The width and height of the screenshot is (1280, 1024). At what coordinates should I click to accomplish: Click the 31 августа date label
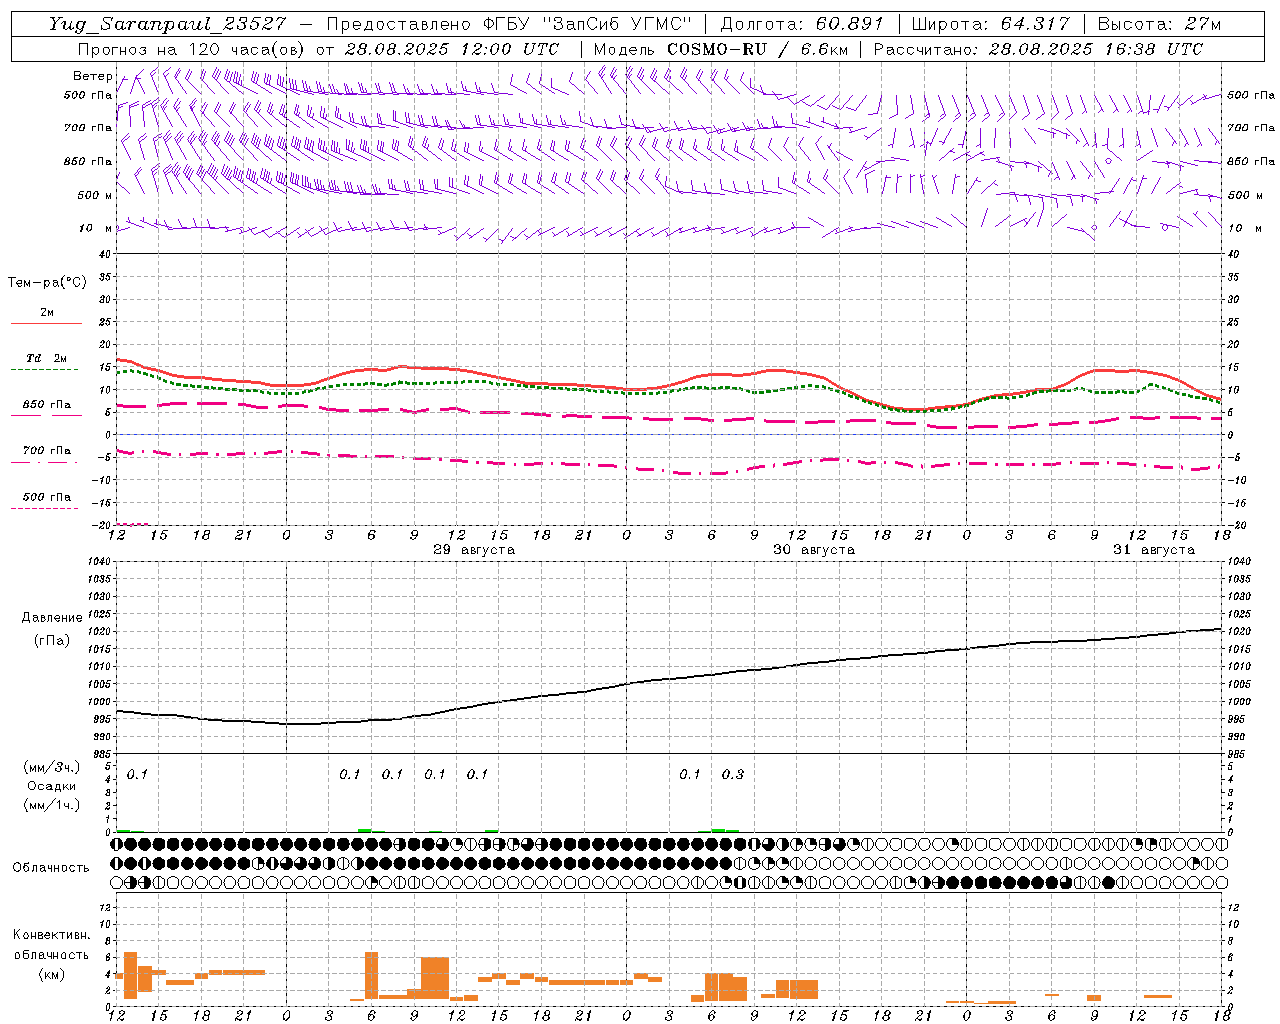1154,550
